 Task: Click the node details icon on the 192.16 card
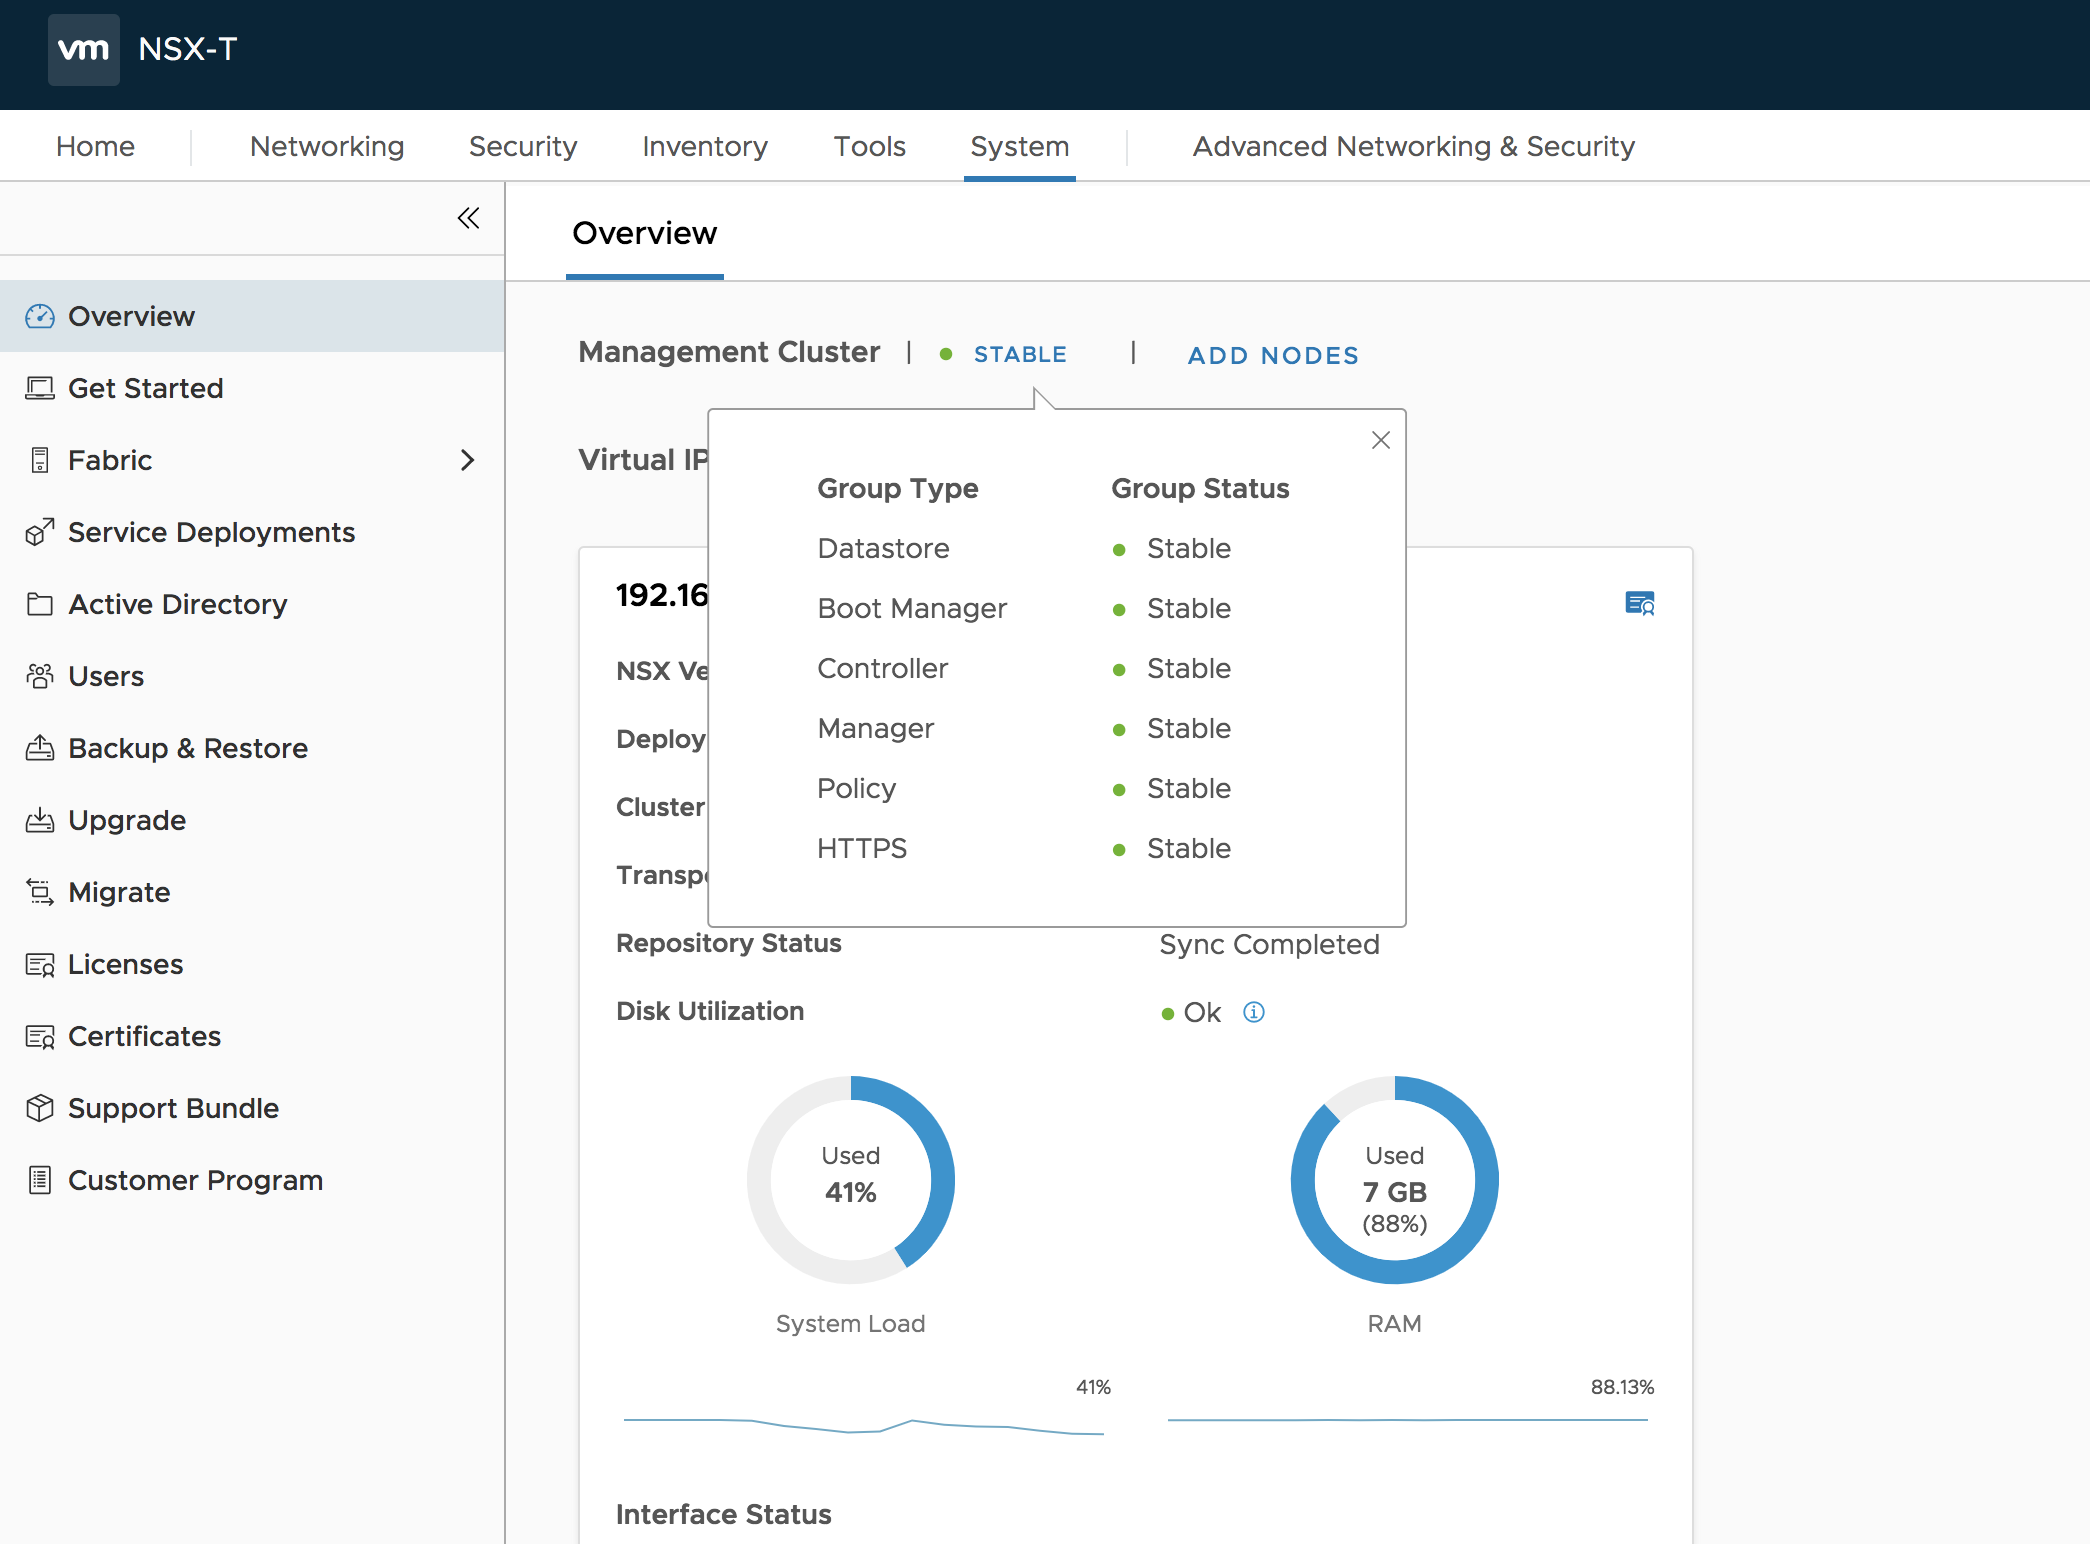point(1640,603)
